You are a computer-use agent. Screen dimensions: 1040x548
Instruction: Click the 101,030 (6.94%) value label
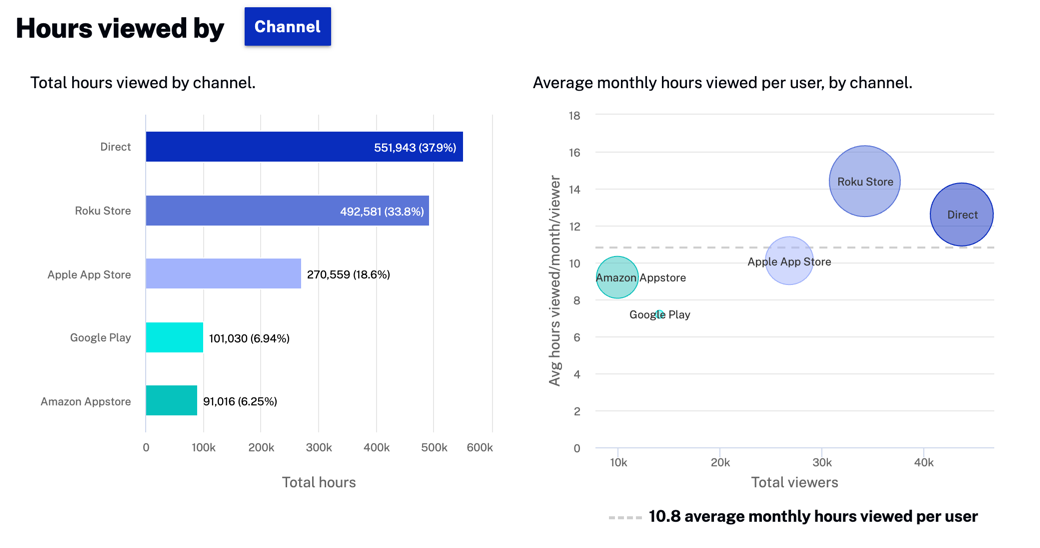pyautogui.click(x=249, y=339)
